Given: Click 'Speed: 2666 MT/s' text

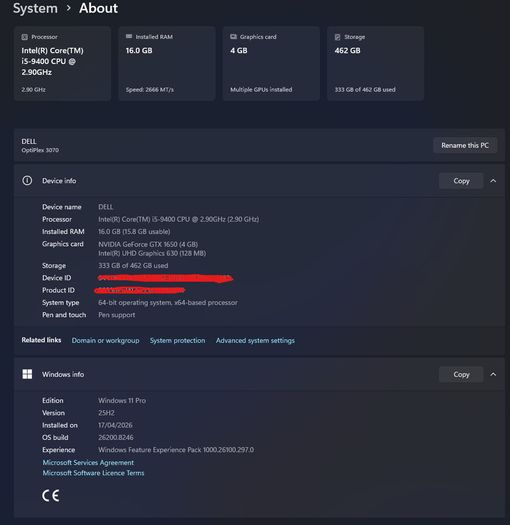Looking at the screenshot, I should pyautogui.click(x=150, y=90).
